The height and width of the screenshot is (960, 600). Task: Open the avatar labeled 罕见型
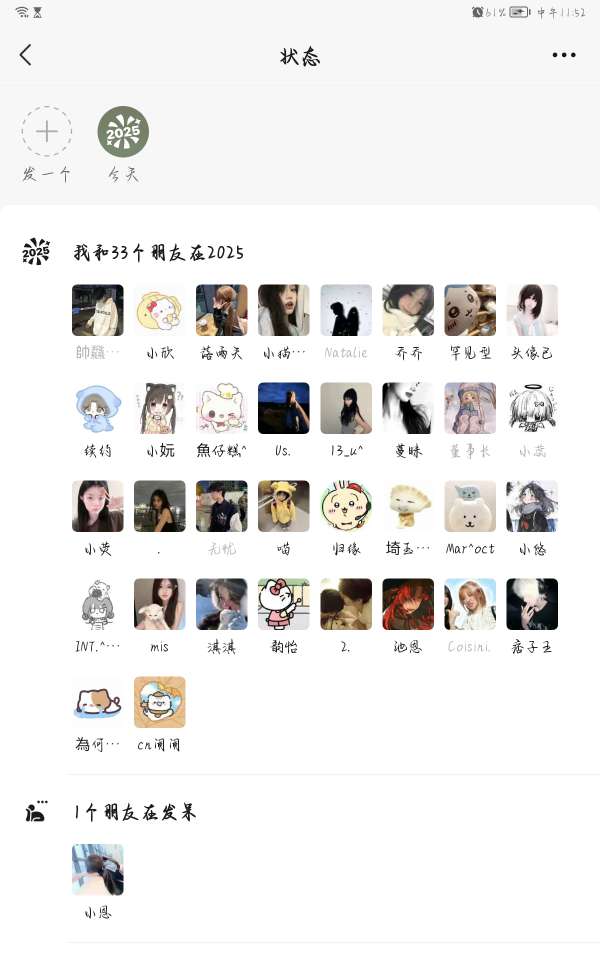[470, 310]
